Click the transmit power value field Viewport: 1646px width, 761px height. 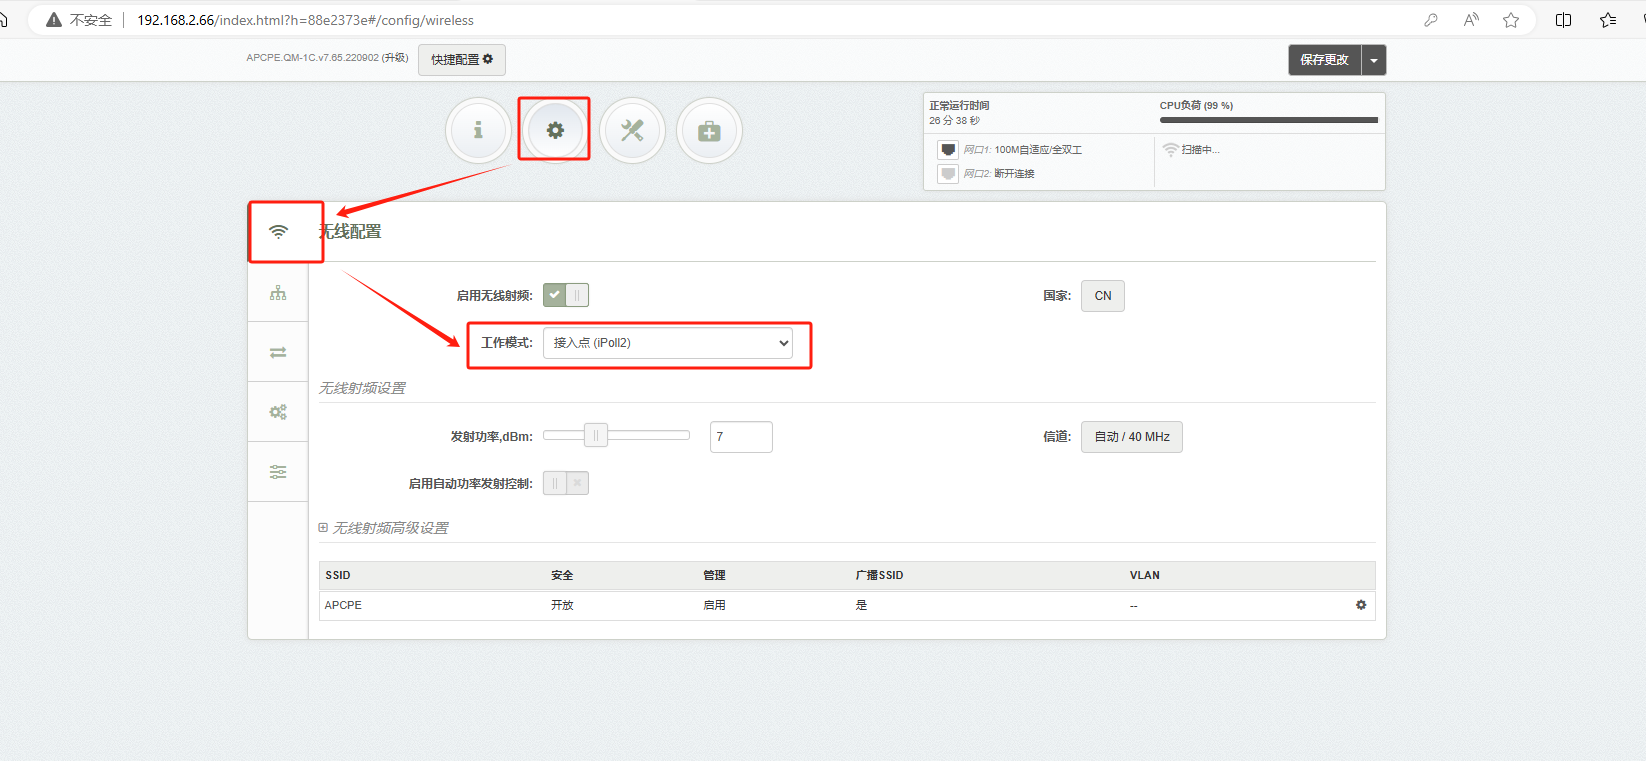741,437
